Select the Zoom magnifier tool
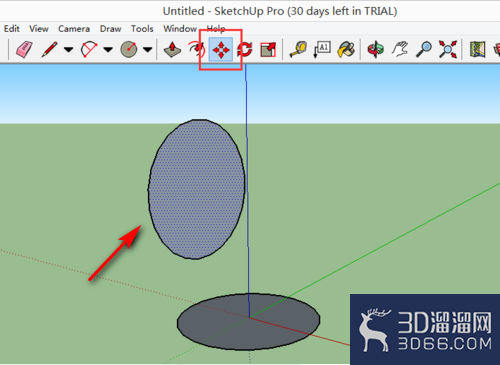The image size is (500, 365). coord(424,49)
